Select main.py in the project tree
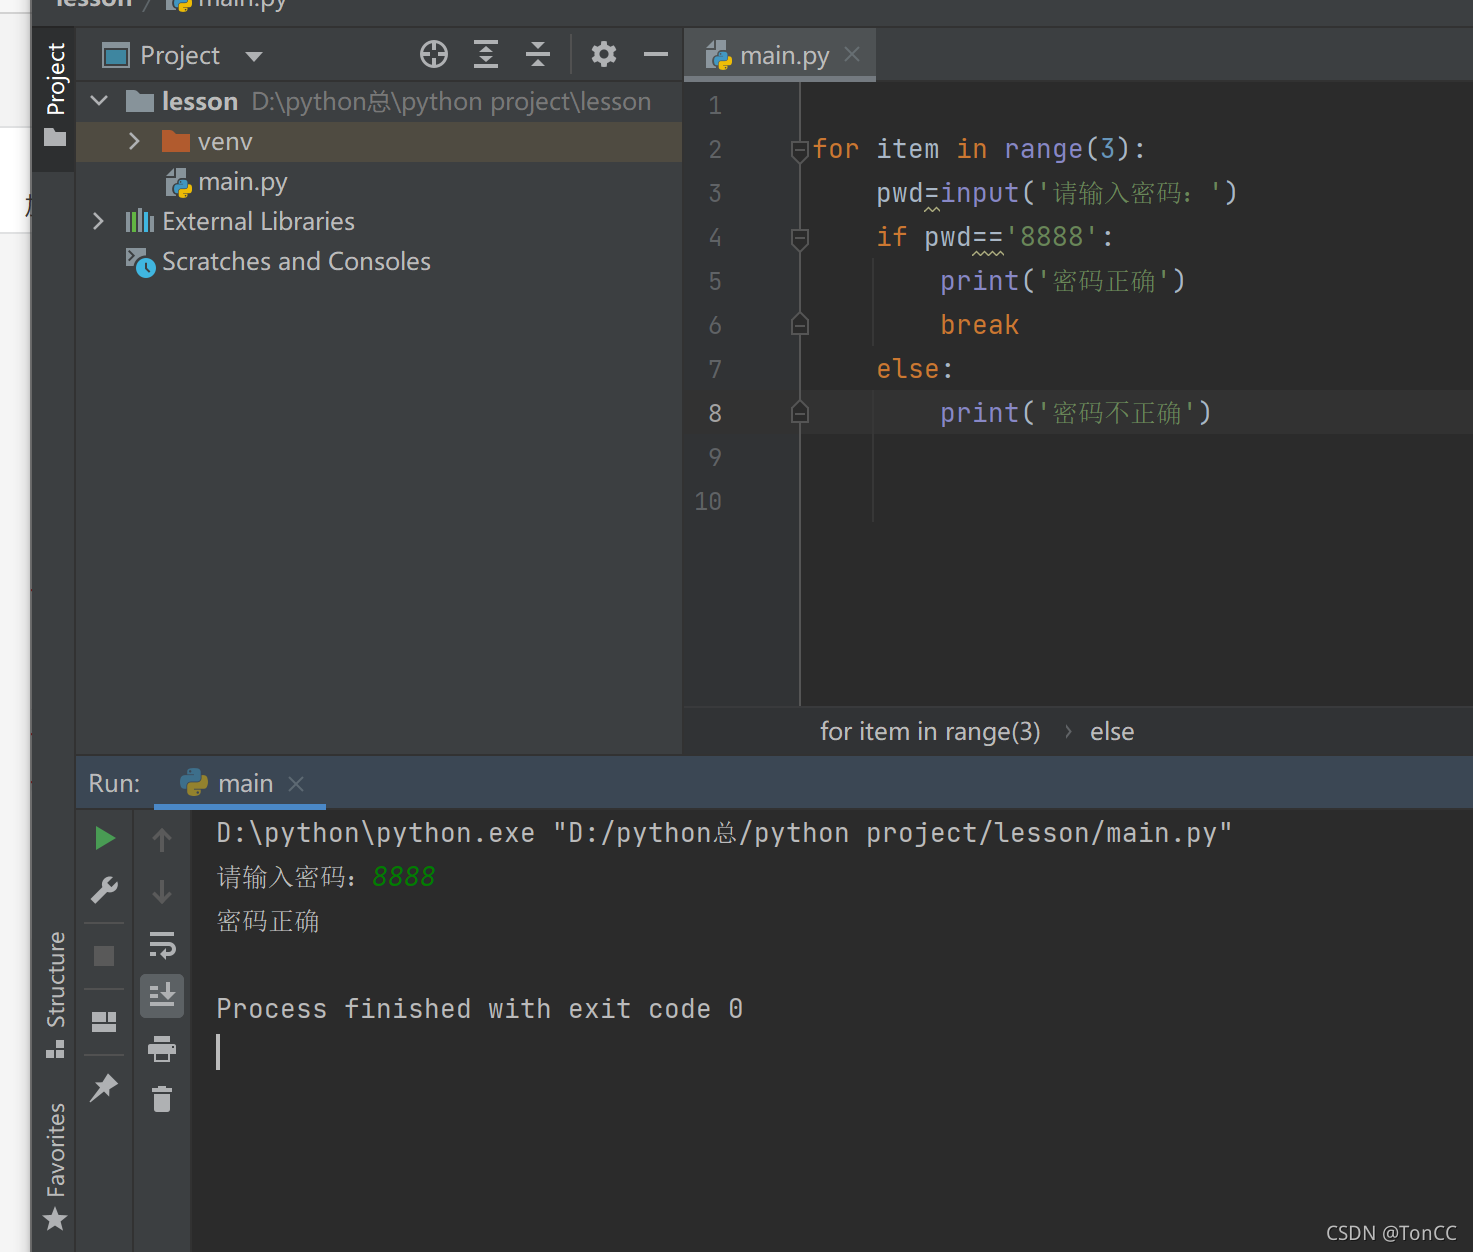1473x1252 pixels. pos(243,182)
